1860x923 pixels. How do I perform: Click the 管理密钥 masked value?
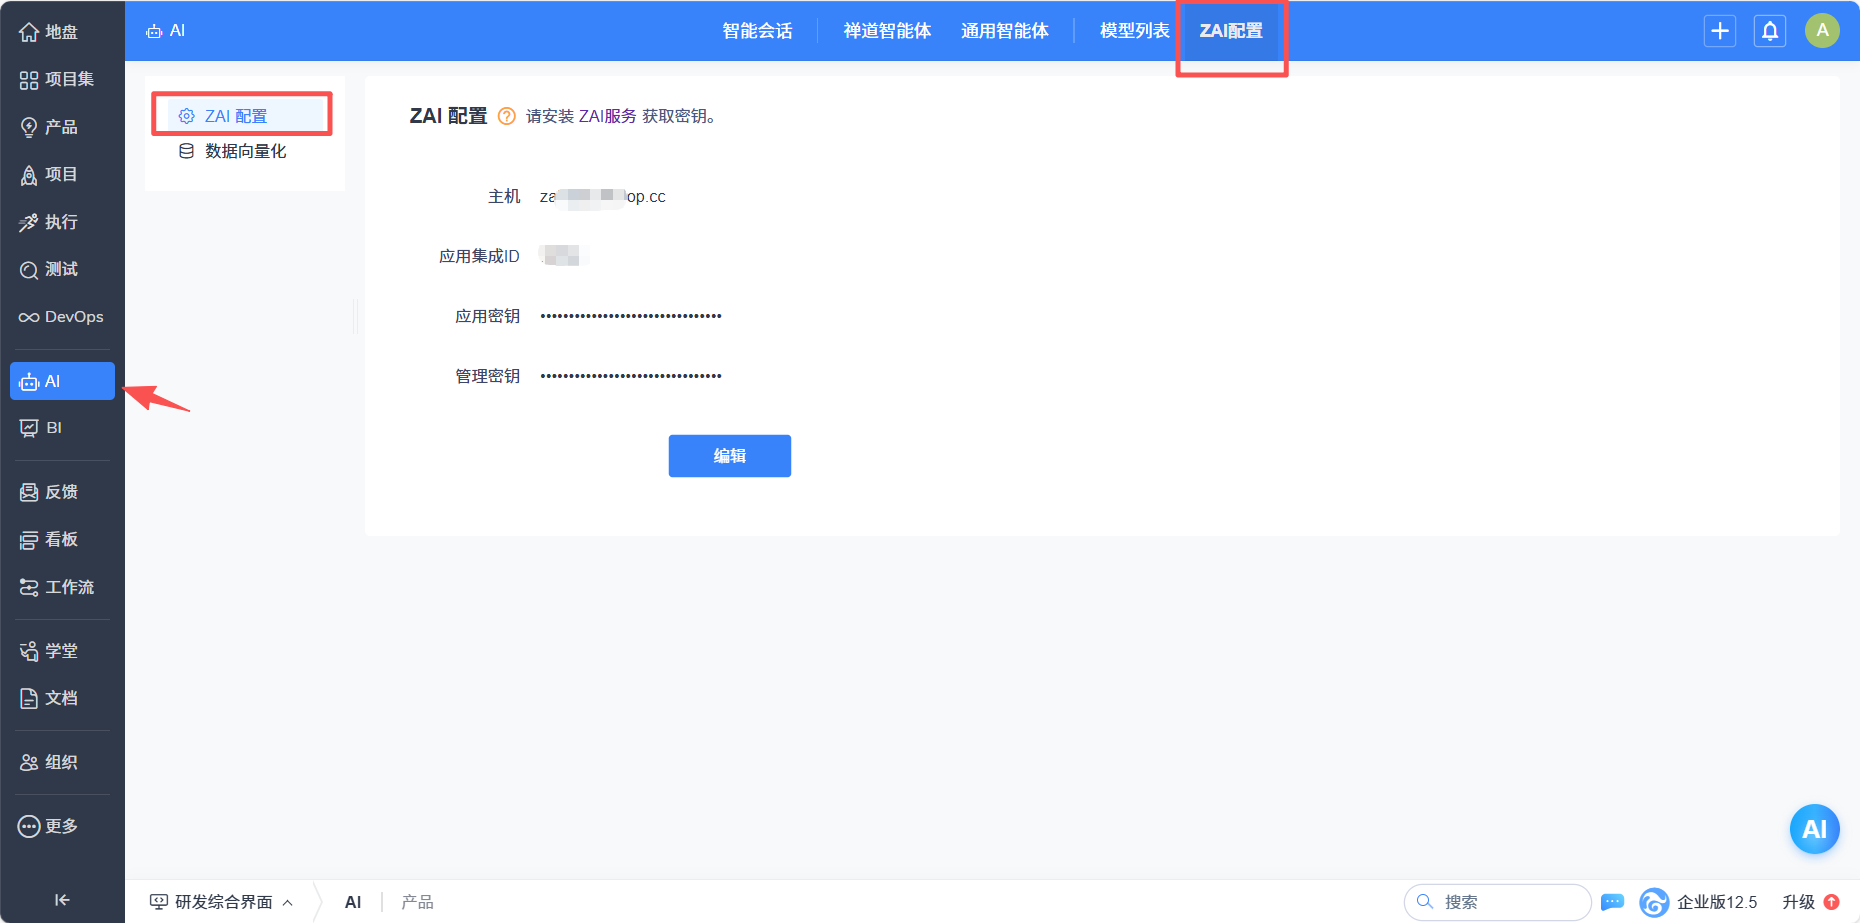click(x=631, y=376)
